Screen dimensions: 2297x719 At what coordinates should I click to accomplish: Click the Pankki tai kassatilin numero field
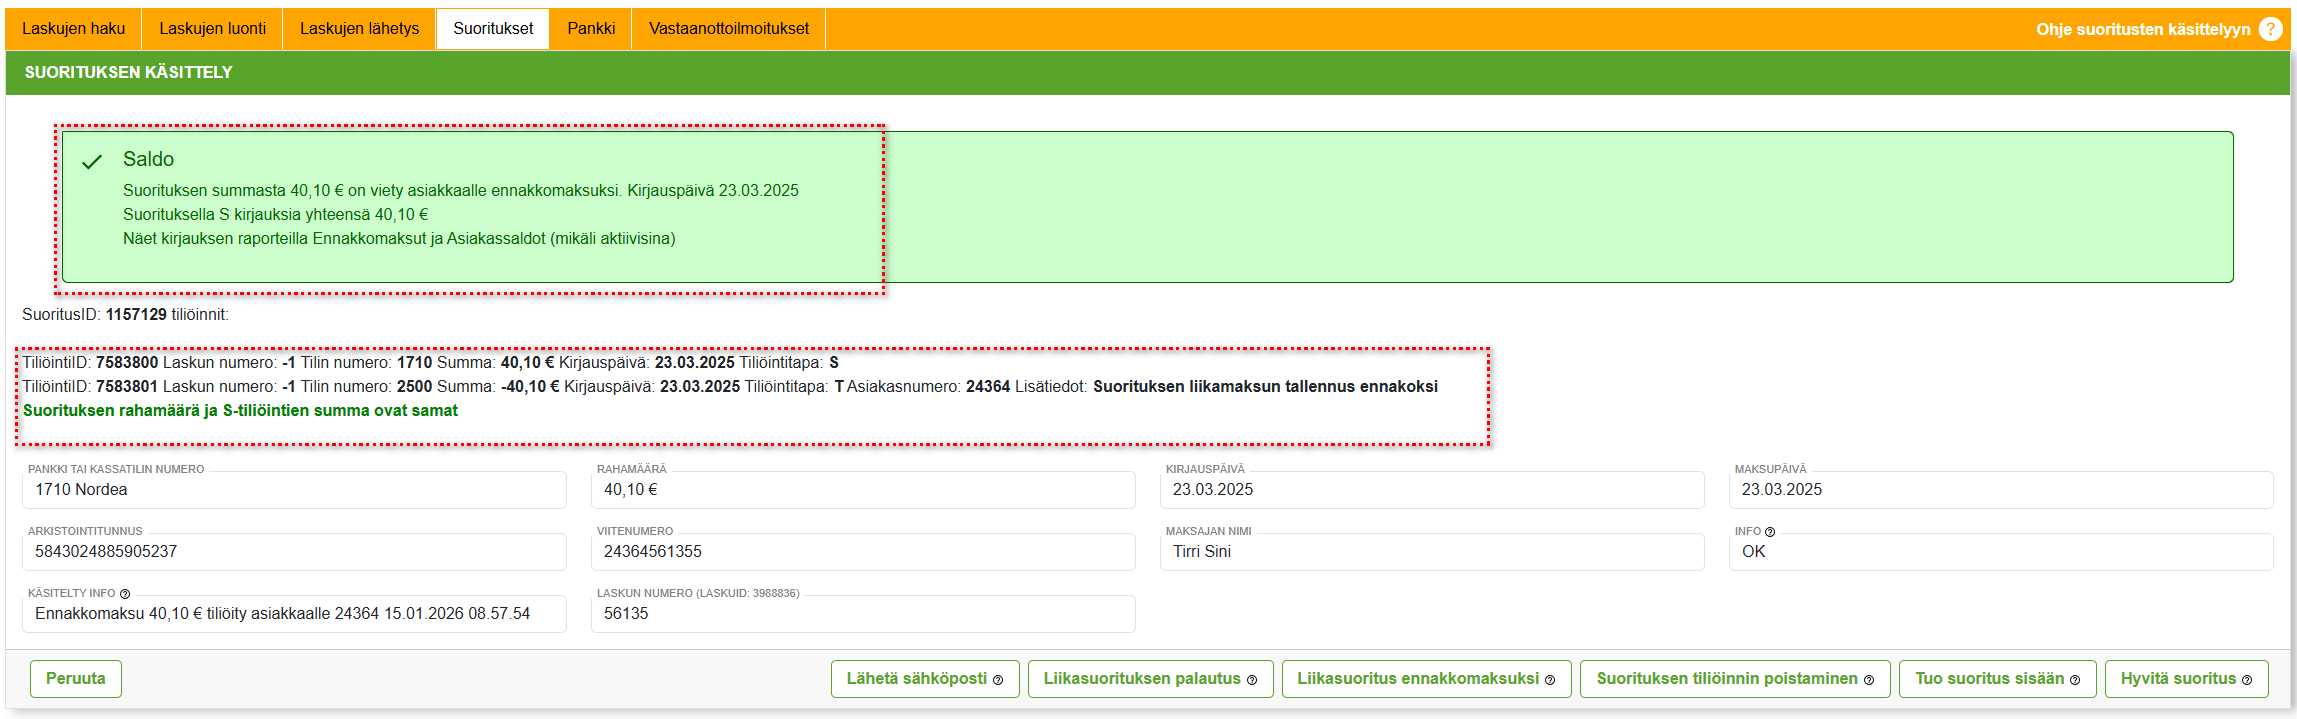[x=294, y=490]
